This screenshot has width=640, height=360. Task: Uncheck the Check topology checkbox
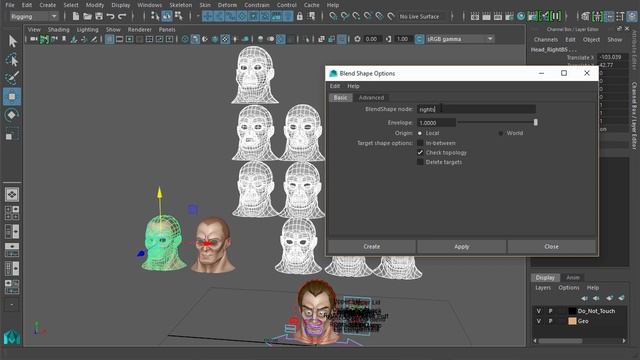[420, 152]
